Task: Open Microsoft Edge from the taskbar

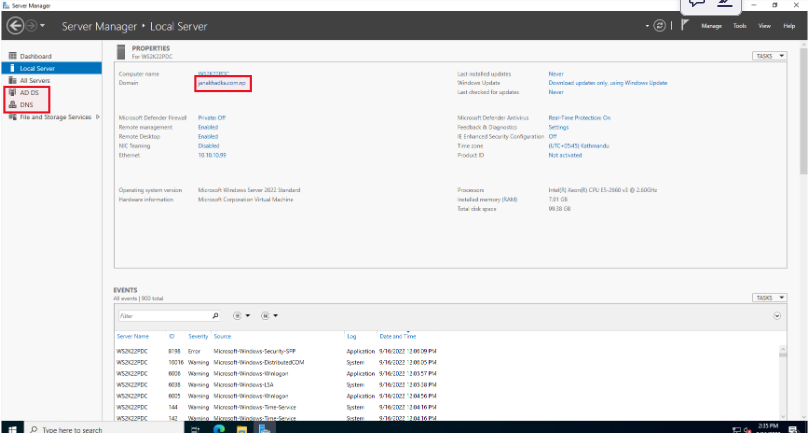Action: [x=217, y=428]
